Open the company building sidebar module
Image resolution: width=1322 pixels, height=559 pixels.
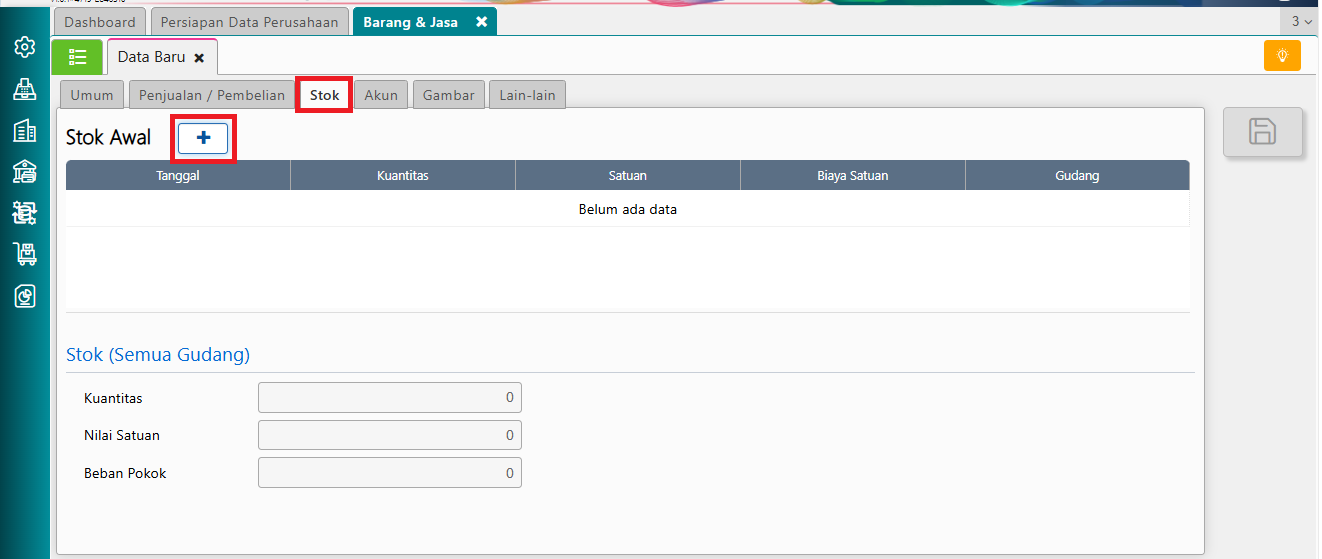point(25,130)
